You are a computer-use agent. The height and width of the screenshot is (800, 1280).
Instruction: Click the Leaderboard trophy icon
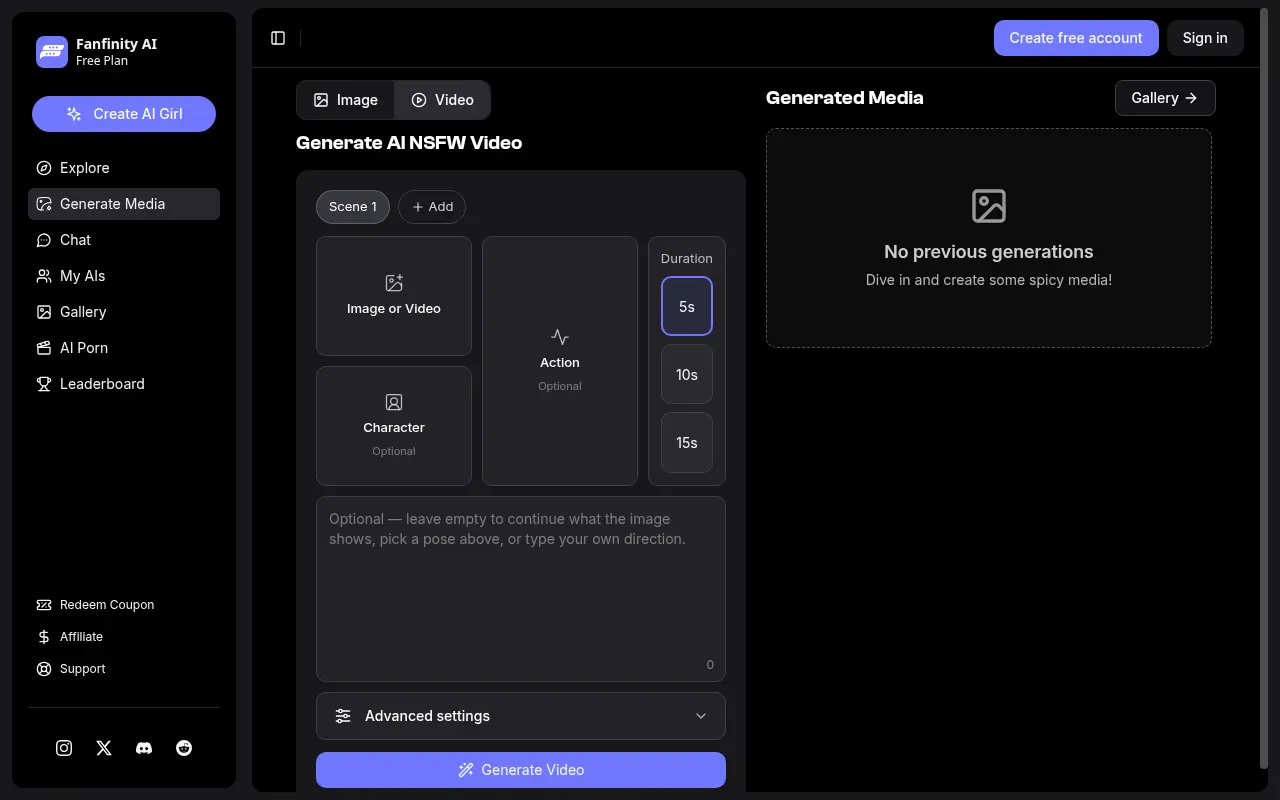[x=44, y=384]
